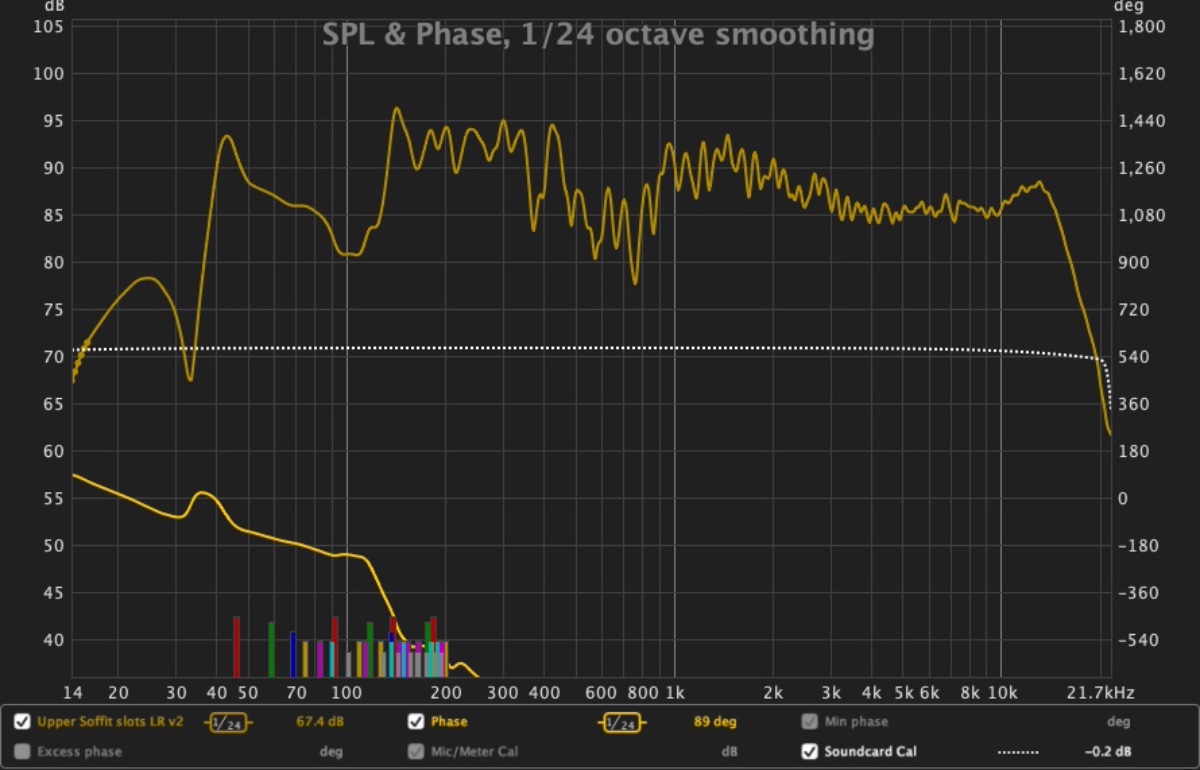Click the SPL & Phase graph title
Viewport: 1200px width, 770px height.
598,36
